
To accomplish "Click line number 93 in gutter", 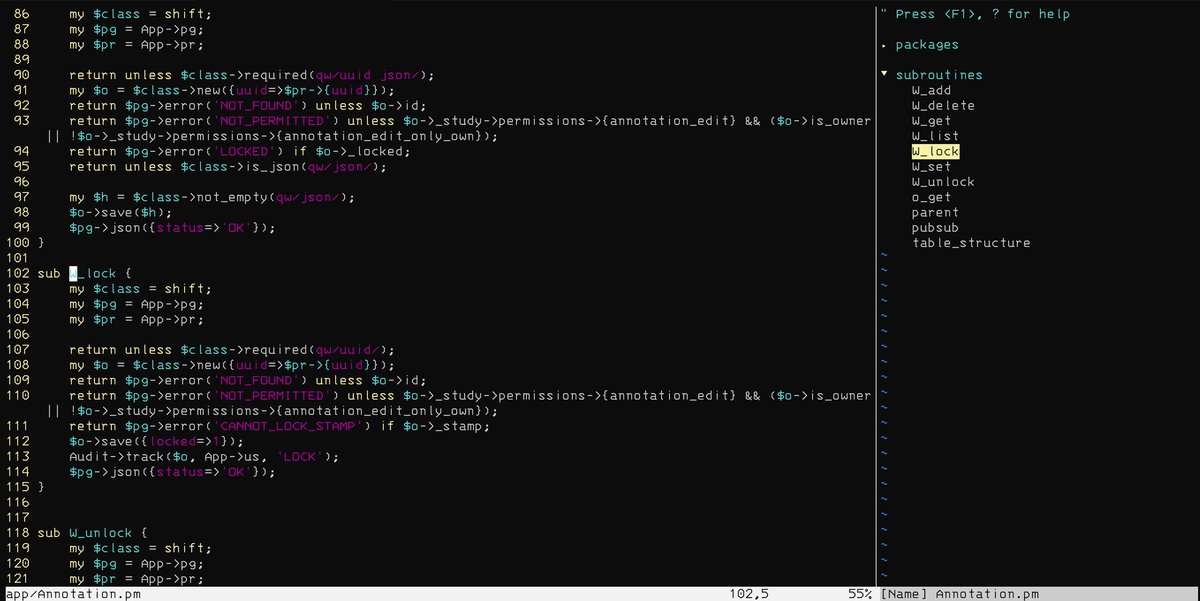I will [21, 121].
